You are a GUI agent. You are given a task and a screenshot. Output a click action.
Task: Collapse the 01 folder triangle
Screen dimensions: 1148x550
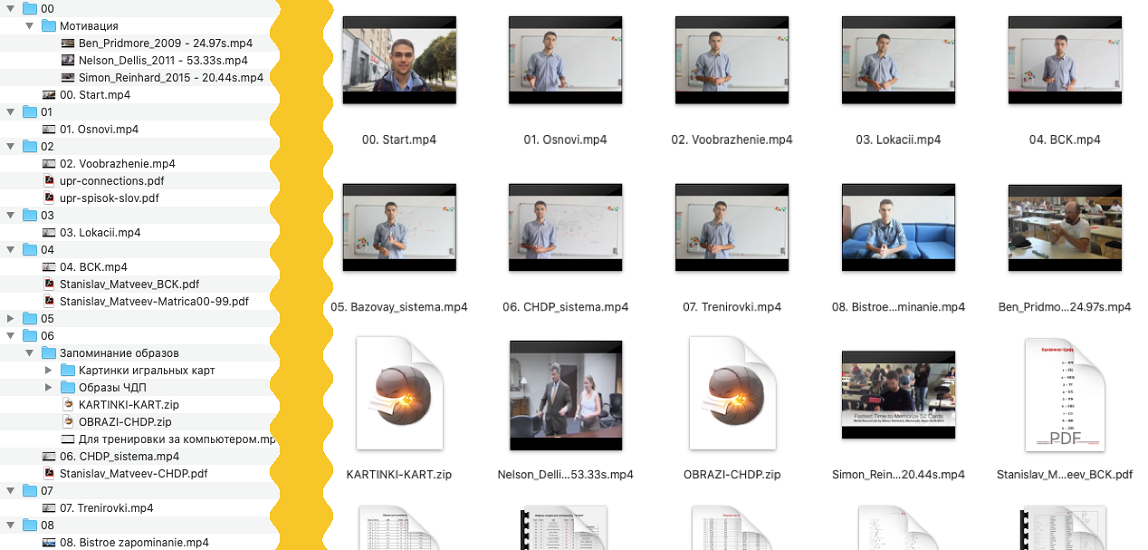coord(10,112)
